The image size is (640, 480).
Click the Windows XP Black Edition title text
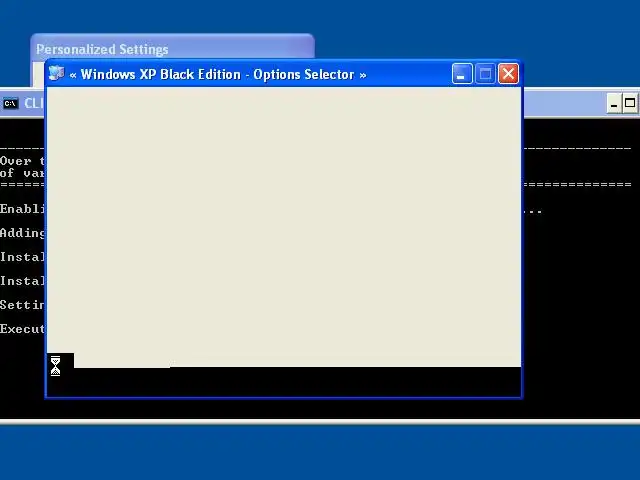(218, 75)
